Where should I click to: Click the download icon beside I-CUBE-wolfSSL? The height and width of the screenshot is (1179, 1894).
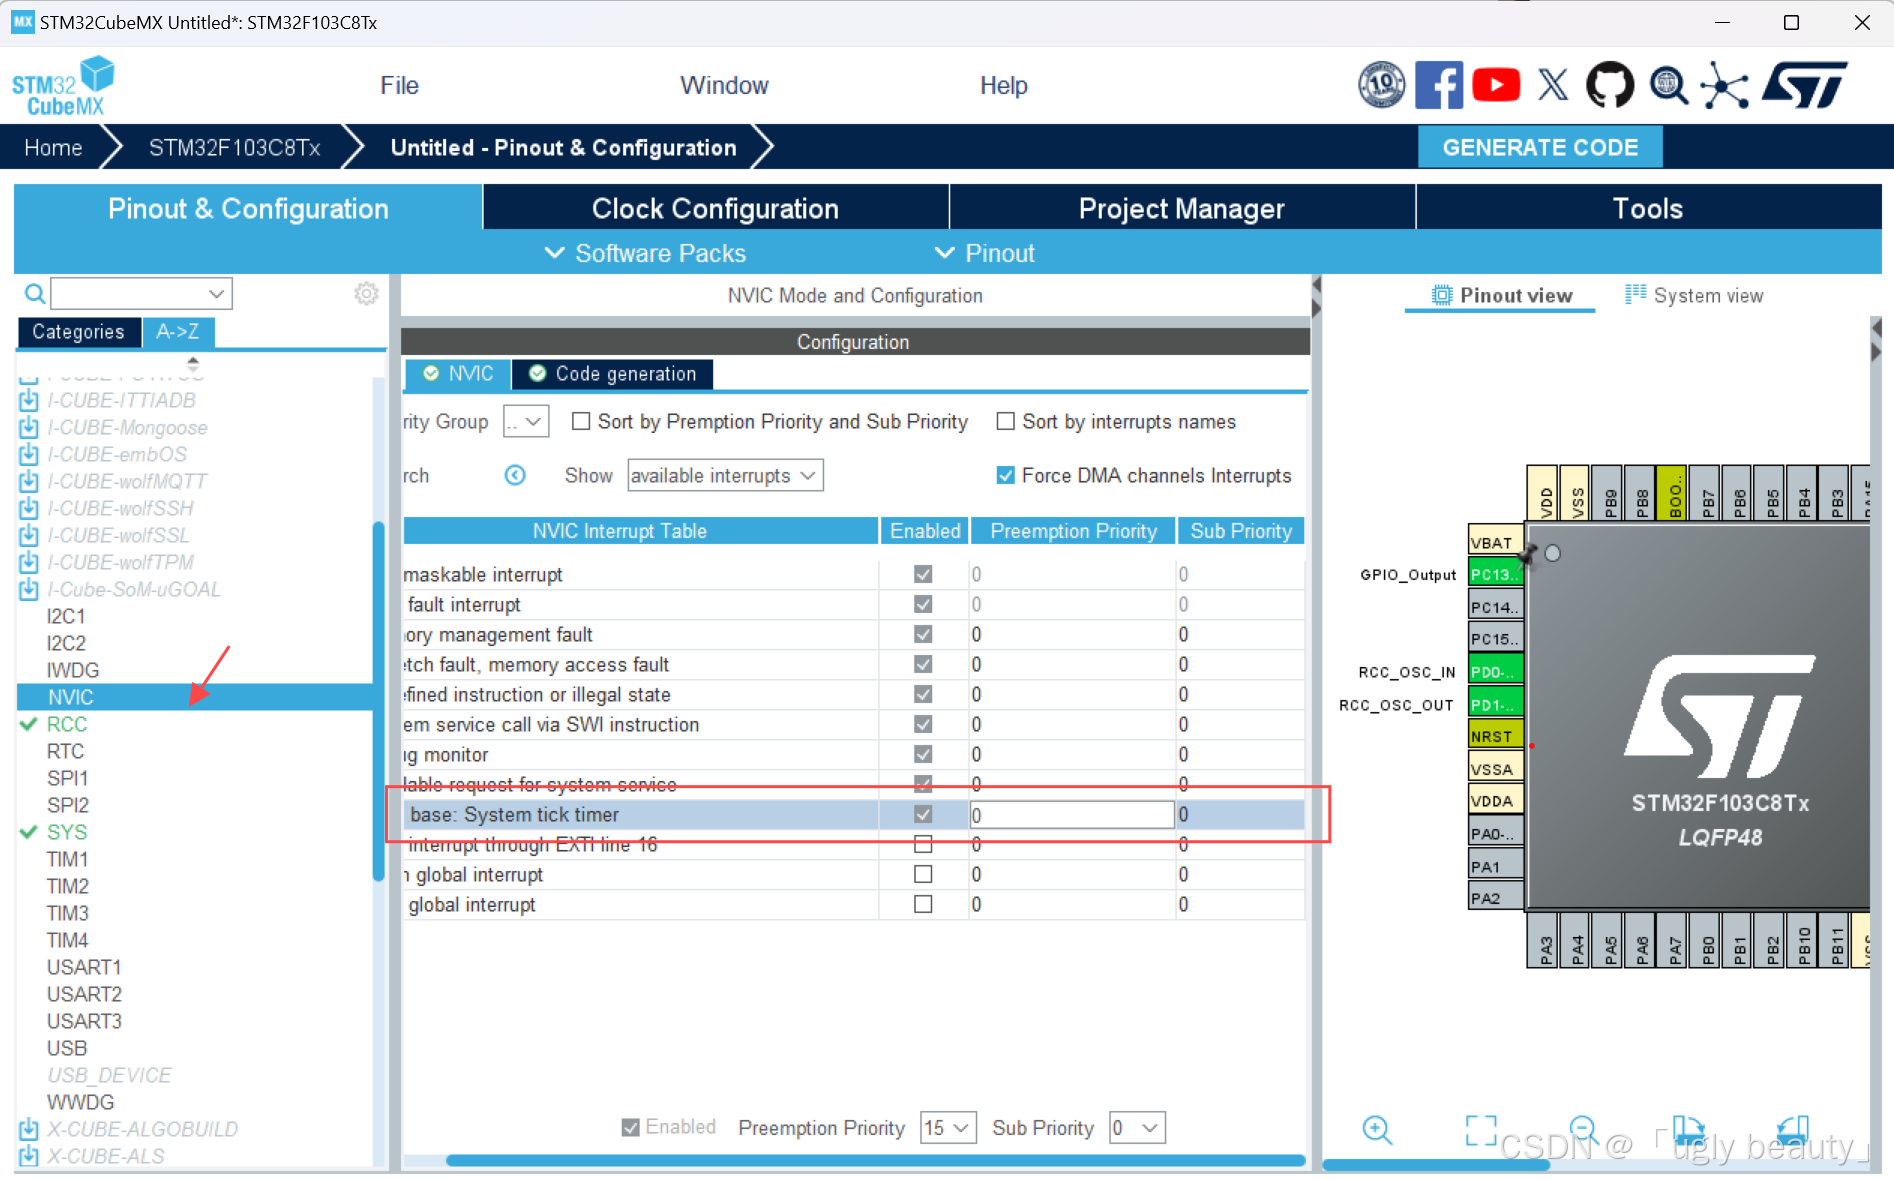click(29, 536)
